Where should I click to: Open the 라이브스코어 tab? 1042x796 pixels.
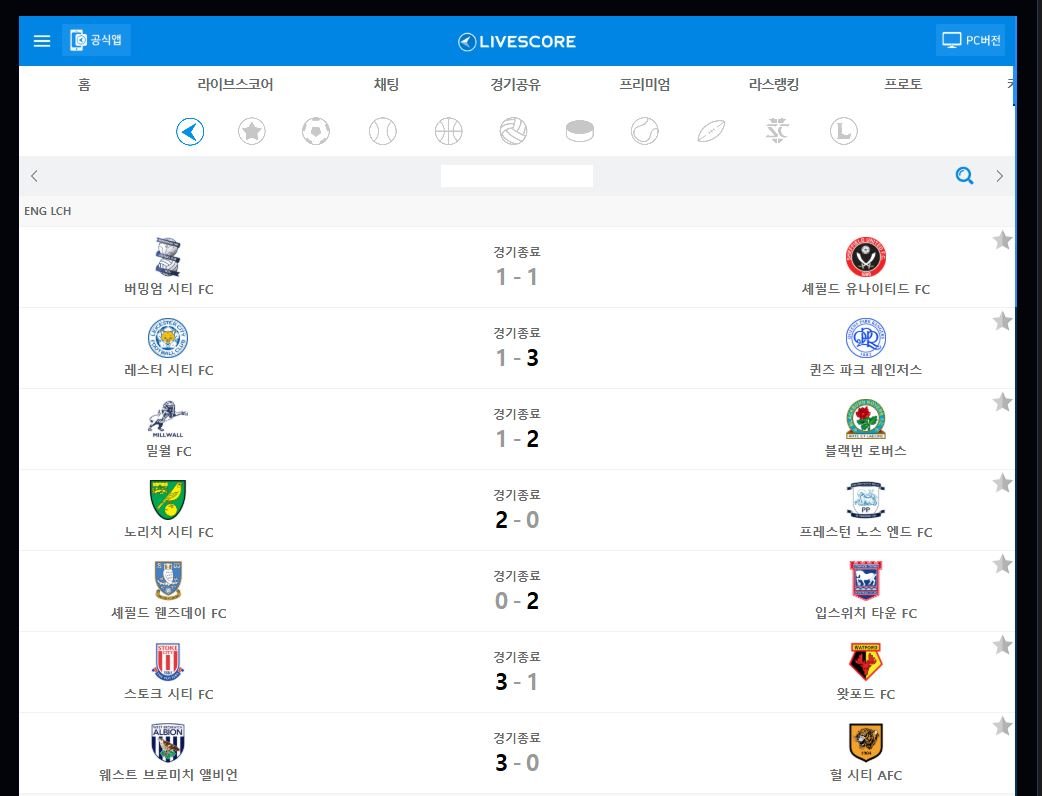point(235,85)
